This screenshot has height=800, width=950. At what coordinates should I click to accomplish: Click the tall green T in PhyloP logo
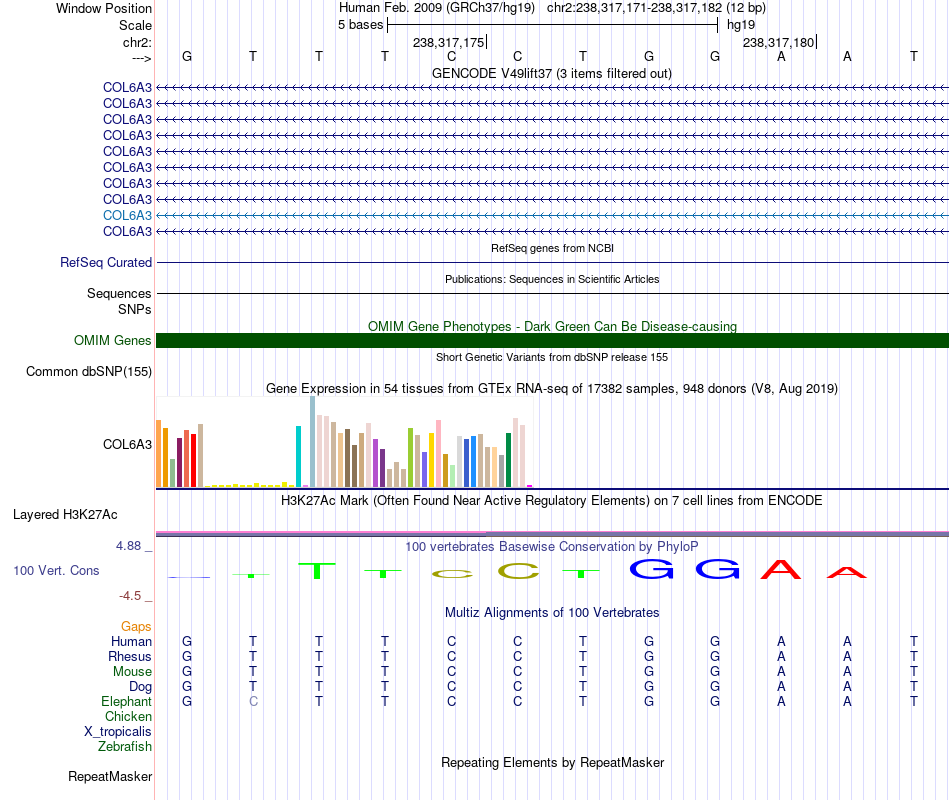coord(317,571)
